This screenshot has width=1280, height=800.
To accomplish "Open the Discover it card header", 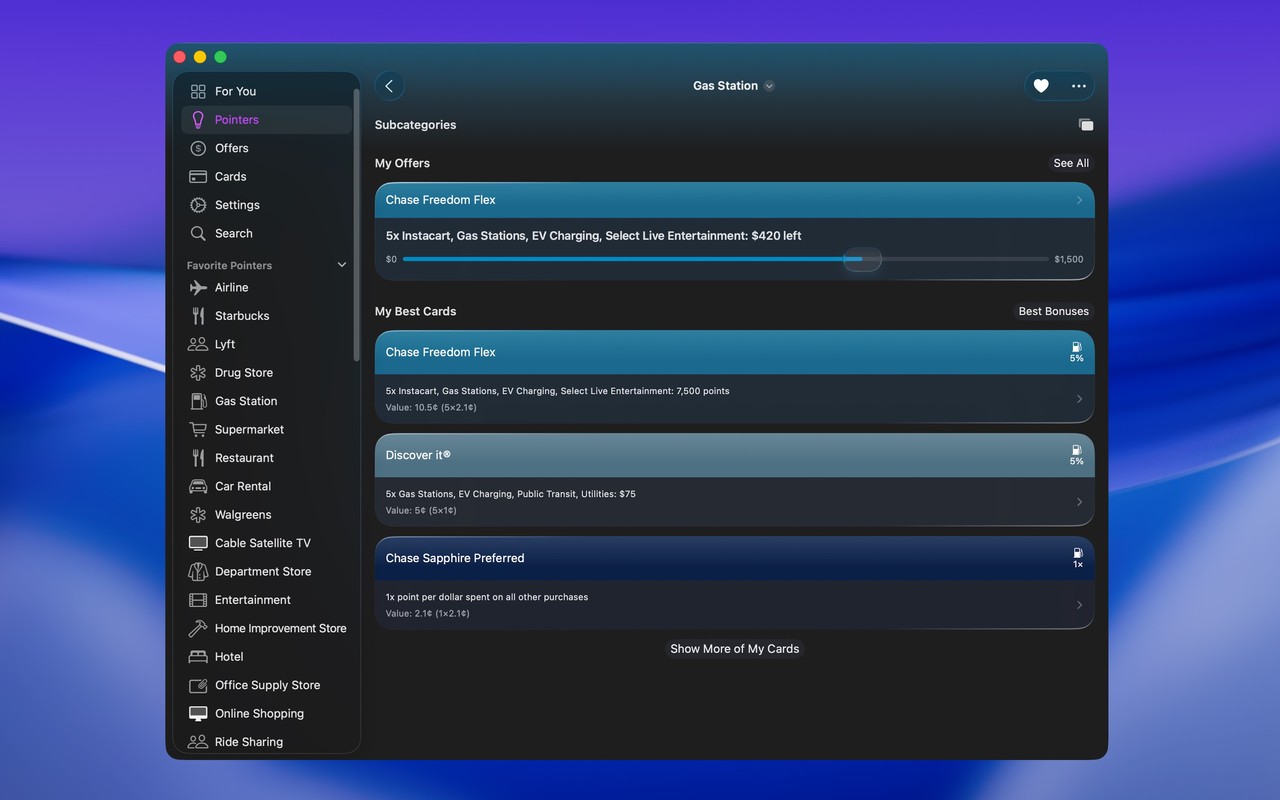I will 735,455.
